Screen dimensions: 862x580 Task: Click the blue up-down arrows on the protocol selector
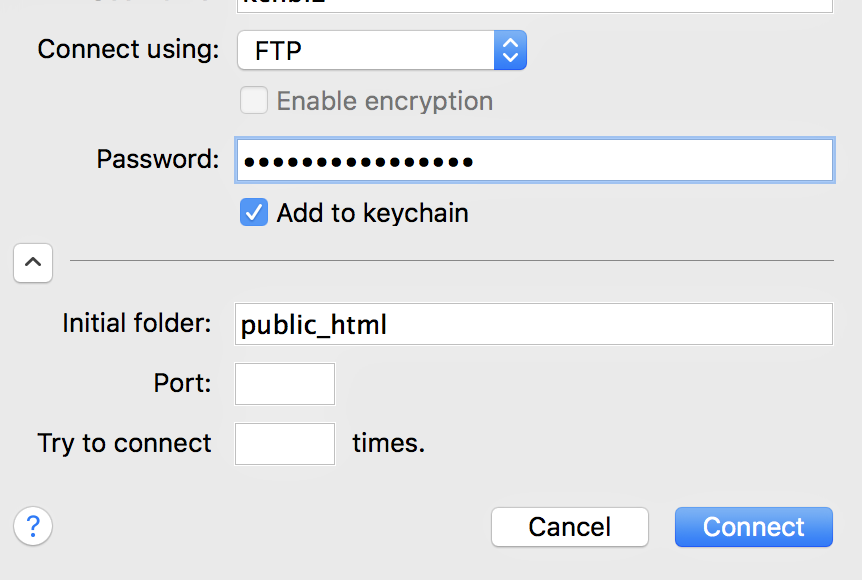click(510, 48)
